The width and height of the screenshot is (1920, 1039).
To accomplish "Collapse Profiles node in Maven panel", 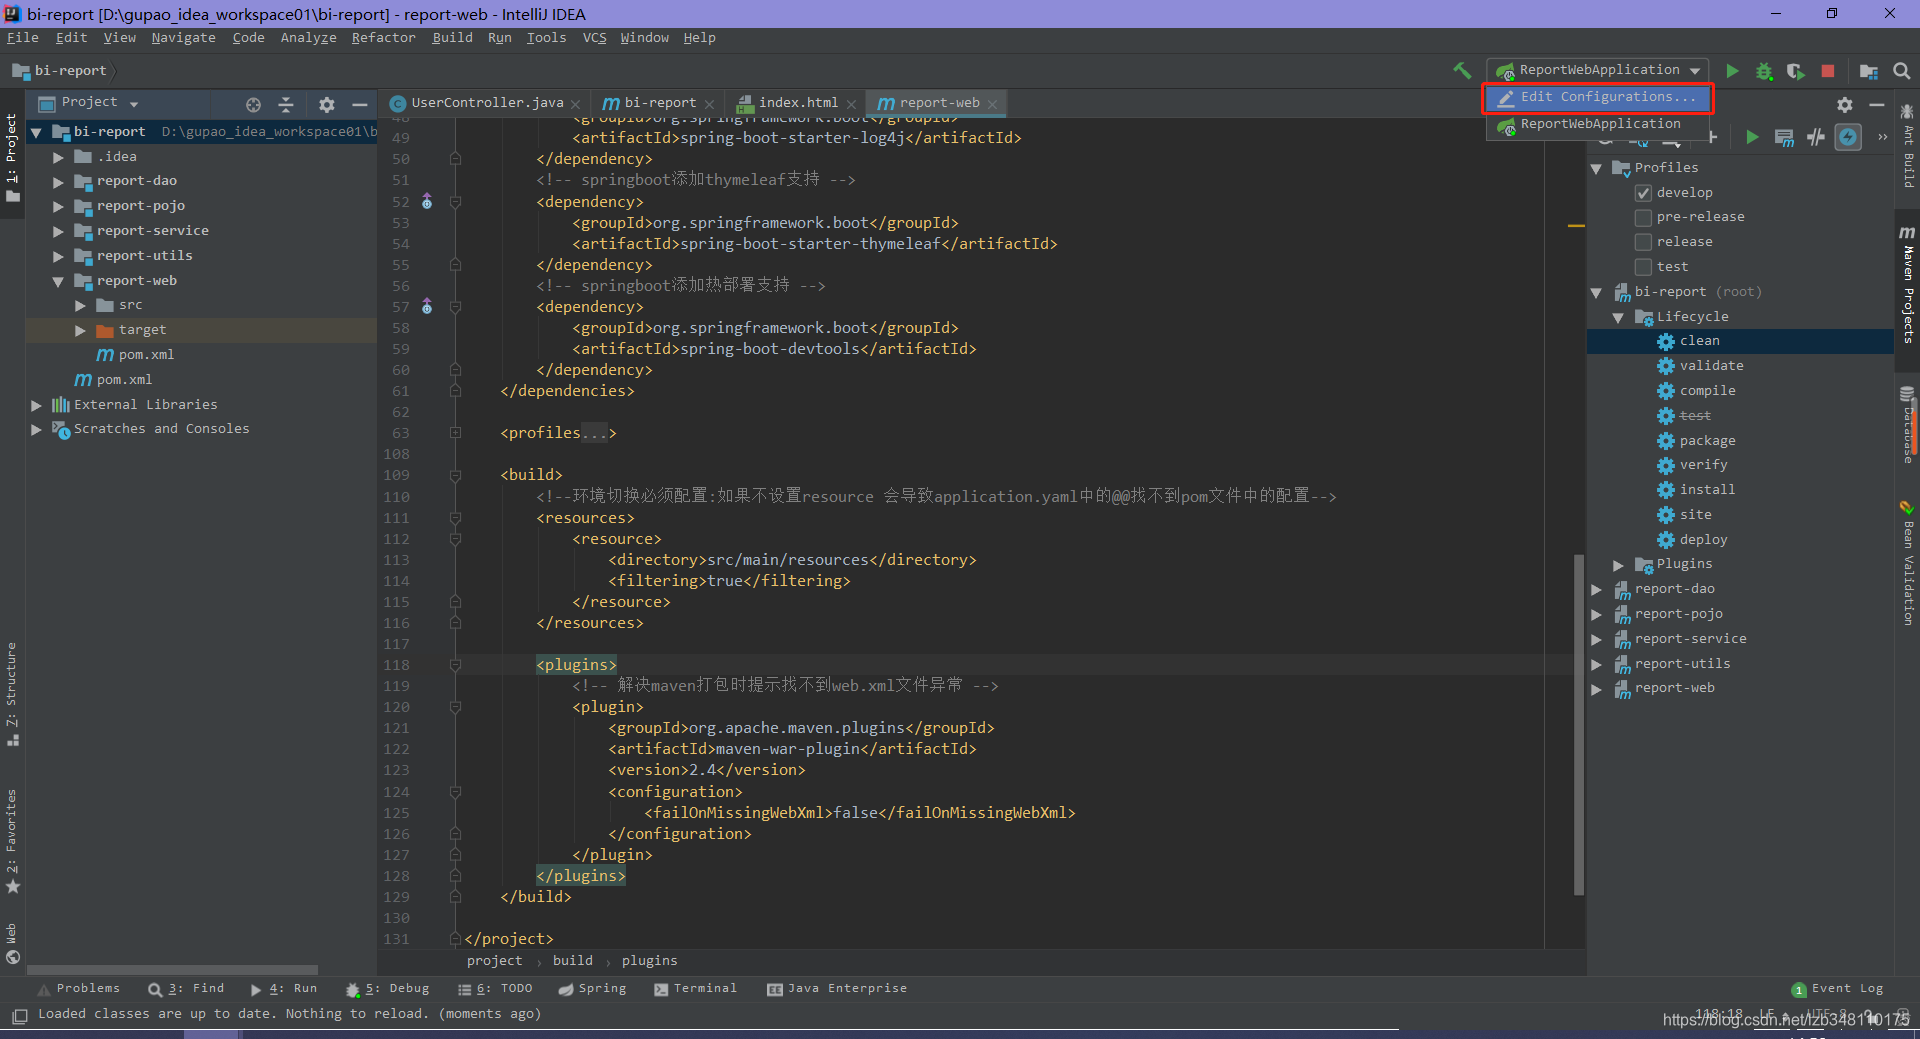I will coord(1597,168).
